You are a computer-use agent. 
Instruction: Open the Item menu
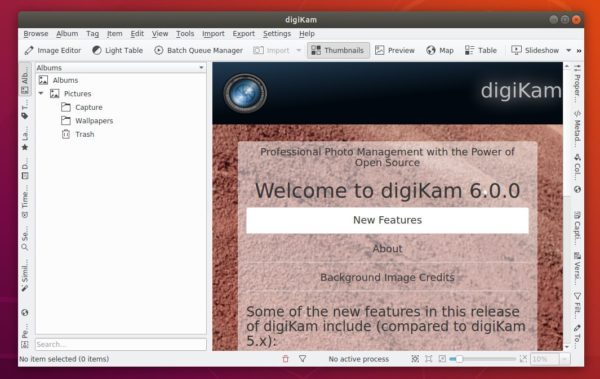pos(114,34)
